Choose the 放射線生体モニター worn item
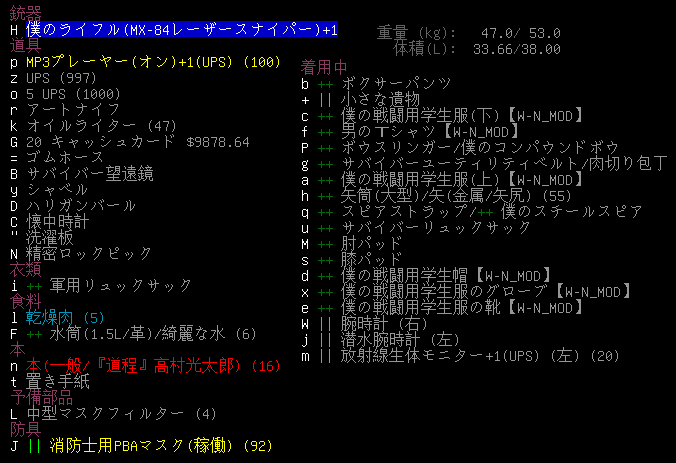676x463 pixels. tap(469, 356)
